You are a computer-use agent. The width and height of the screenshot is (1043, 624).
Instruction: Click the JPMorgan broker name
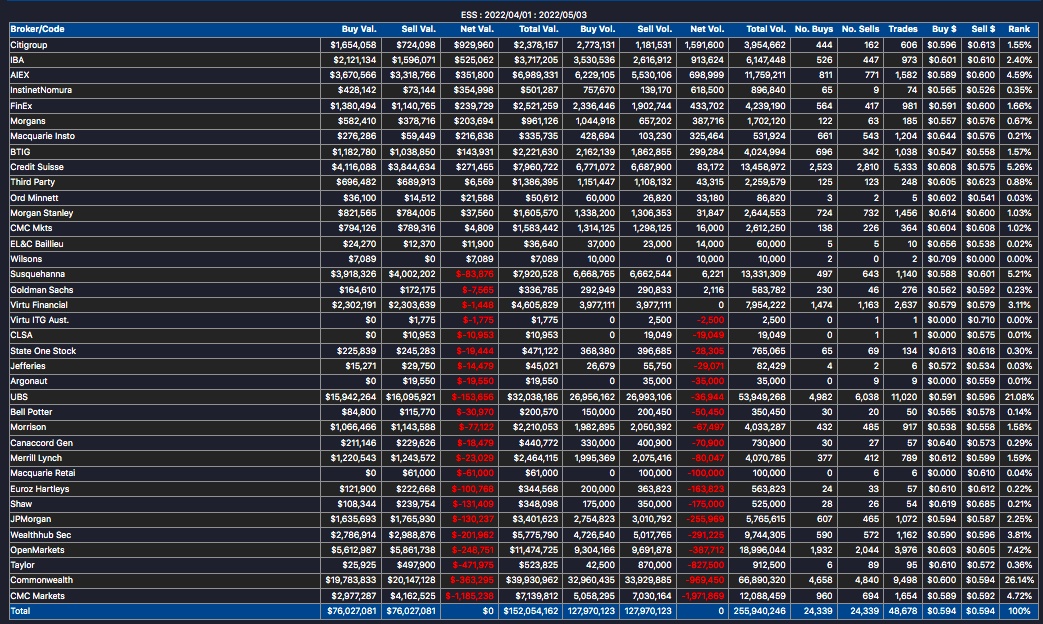tap(31, 519)
